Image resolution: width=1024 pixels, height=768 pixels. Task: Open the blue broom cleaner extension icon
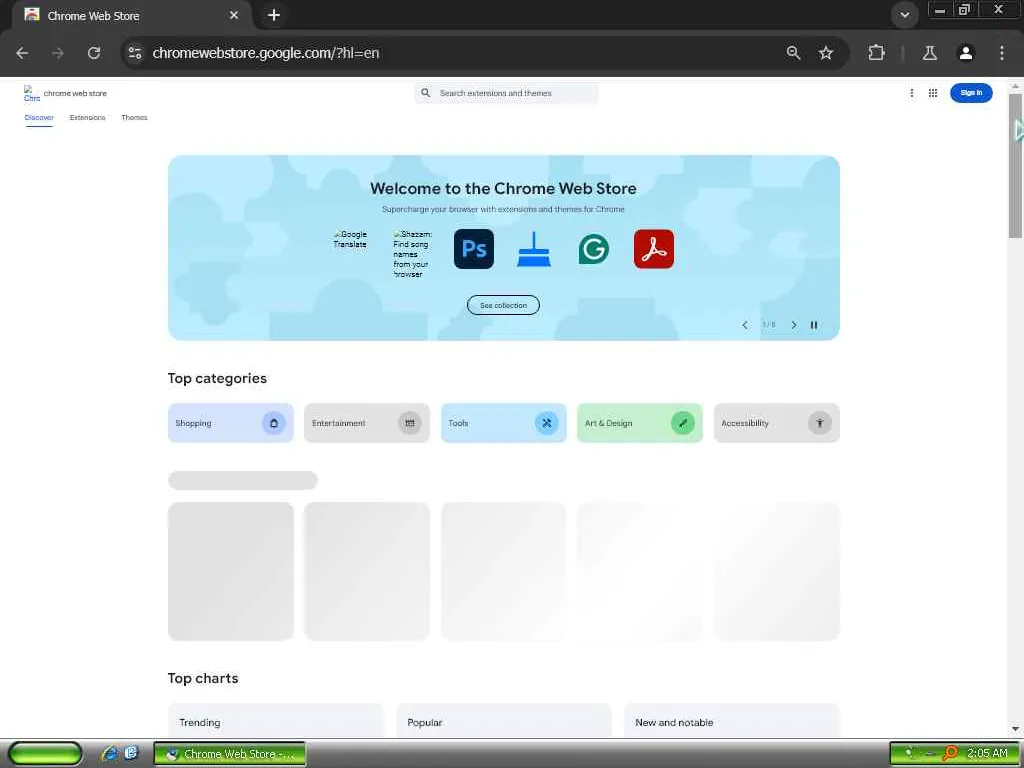pyautogui.click(x=534, y=249)
